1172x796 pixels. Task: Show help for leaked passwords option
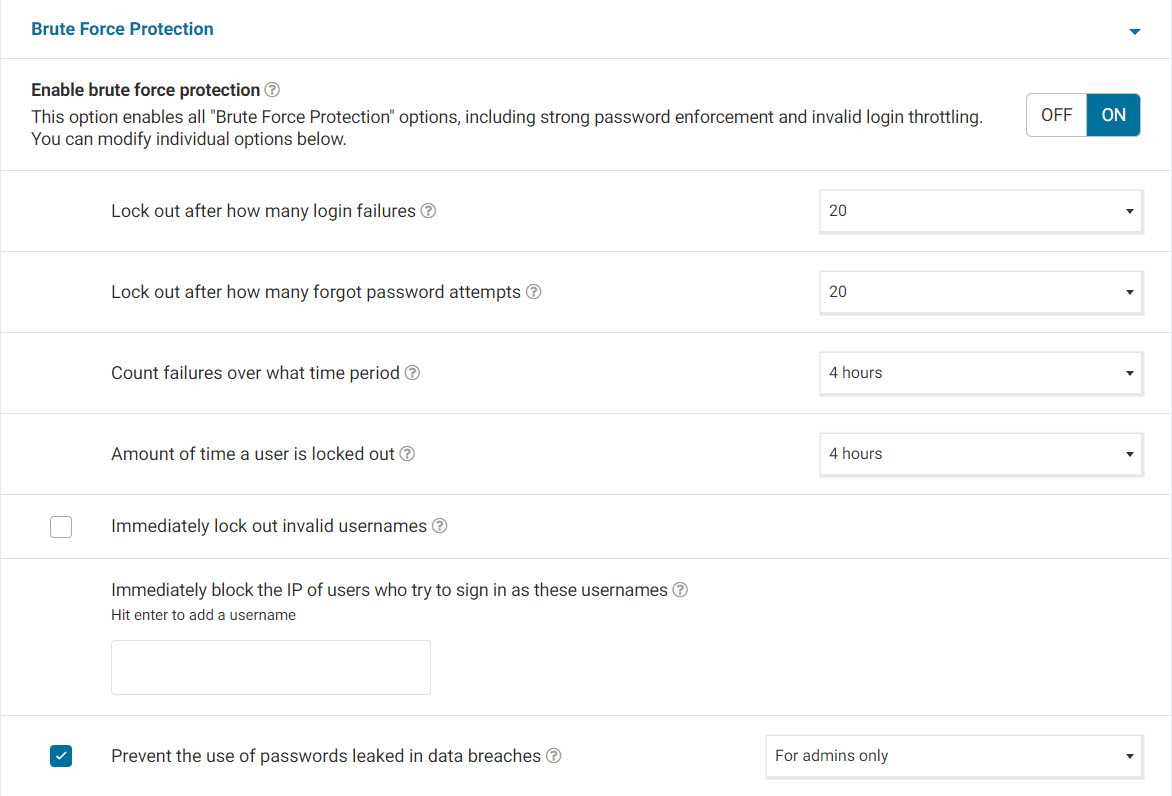point(553,756)
